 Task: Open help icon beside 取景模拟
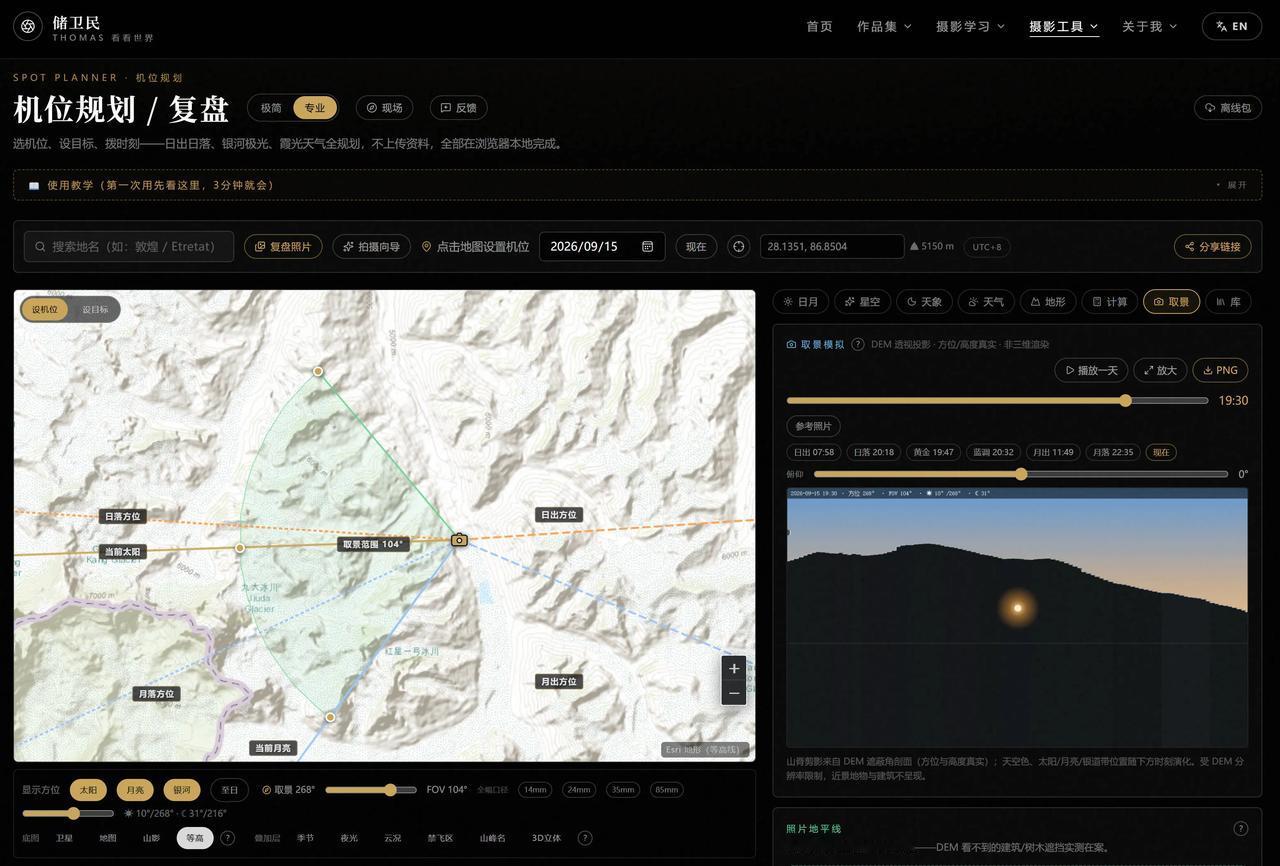click(858, 345)
